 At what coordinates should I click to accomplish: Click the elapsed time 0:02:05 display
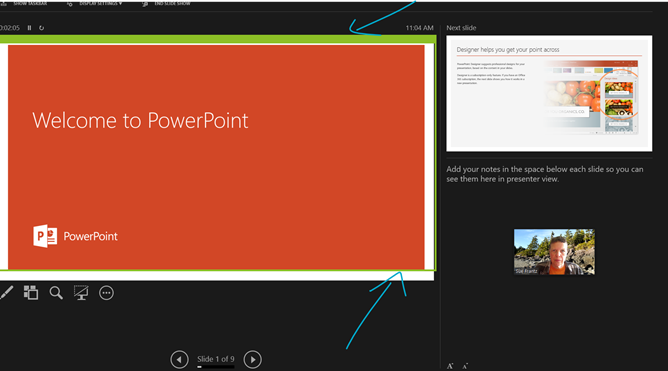click(10, 28)
